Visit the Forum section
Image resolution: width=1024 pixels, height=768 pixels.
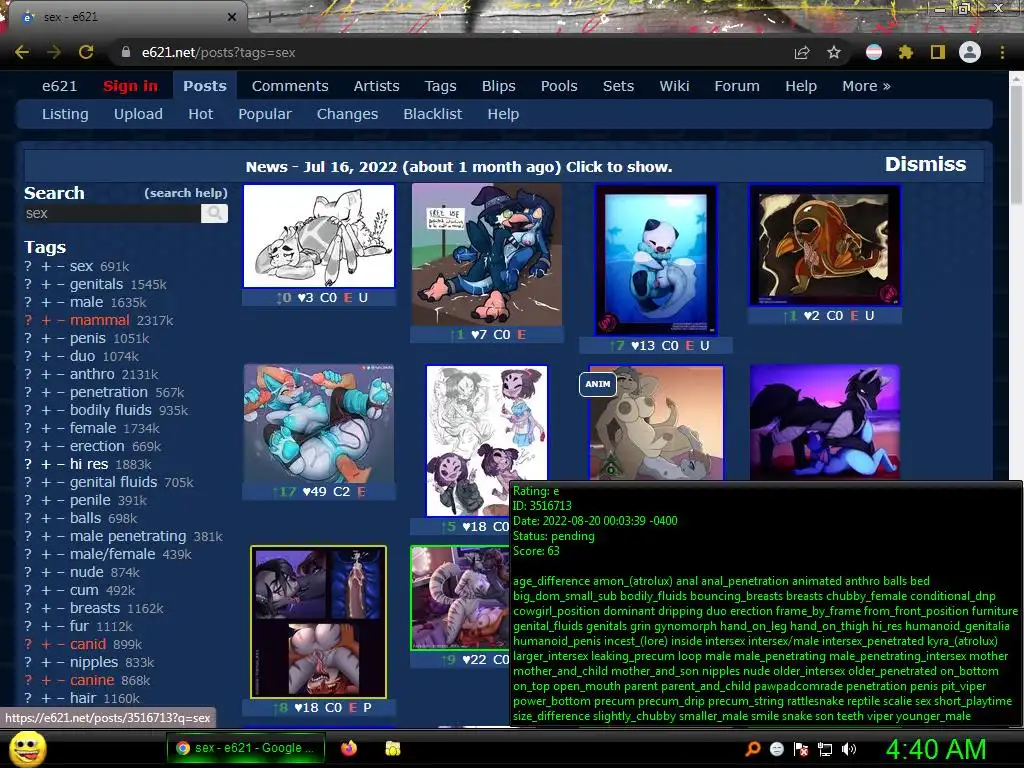(x=737, y=86)
